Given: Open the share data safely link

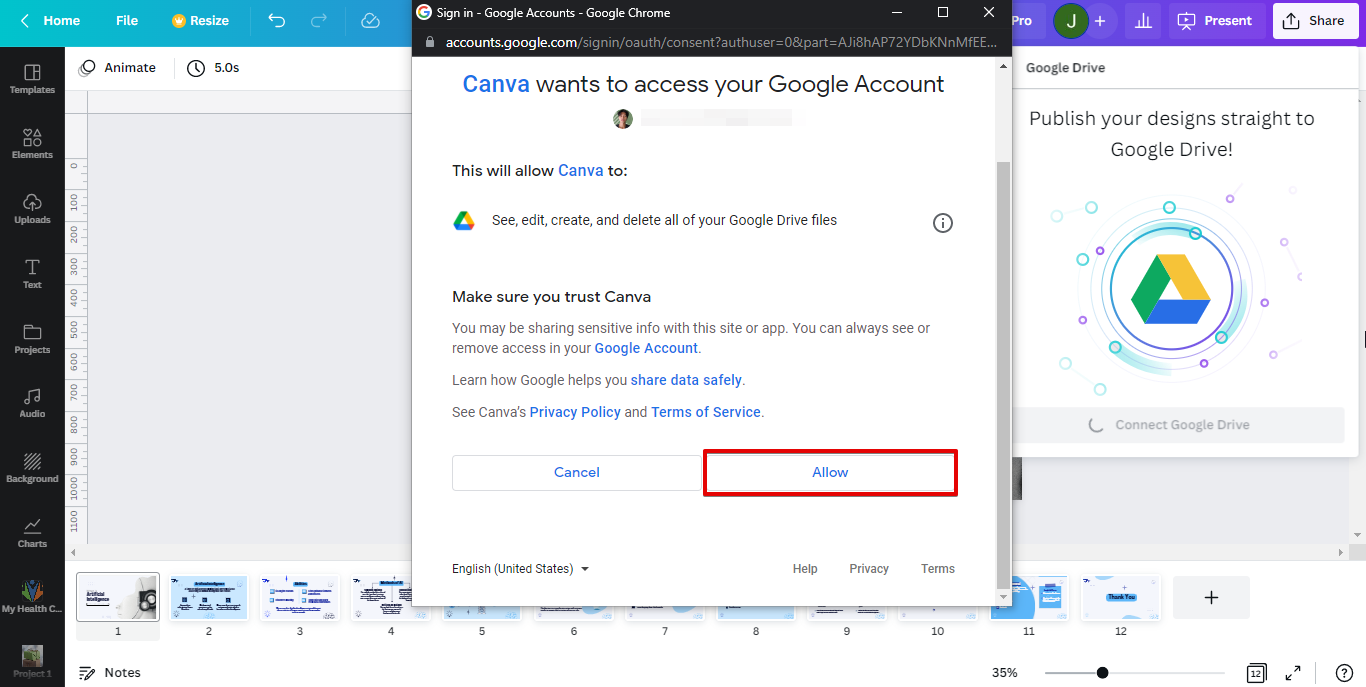Looking at the screenshot, I should pos(686,380).
